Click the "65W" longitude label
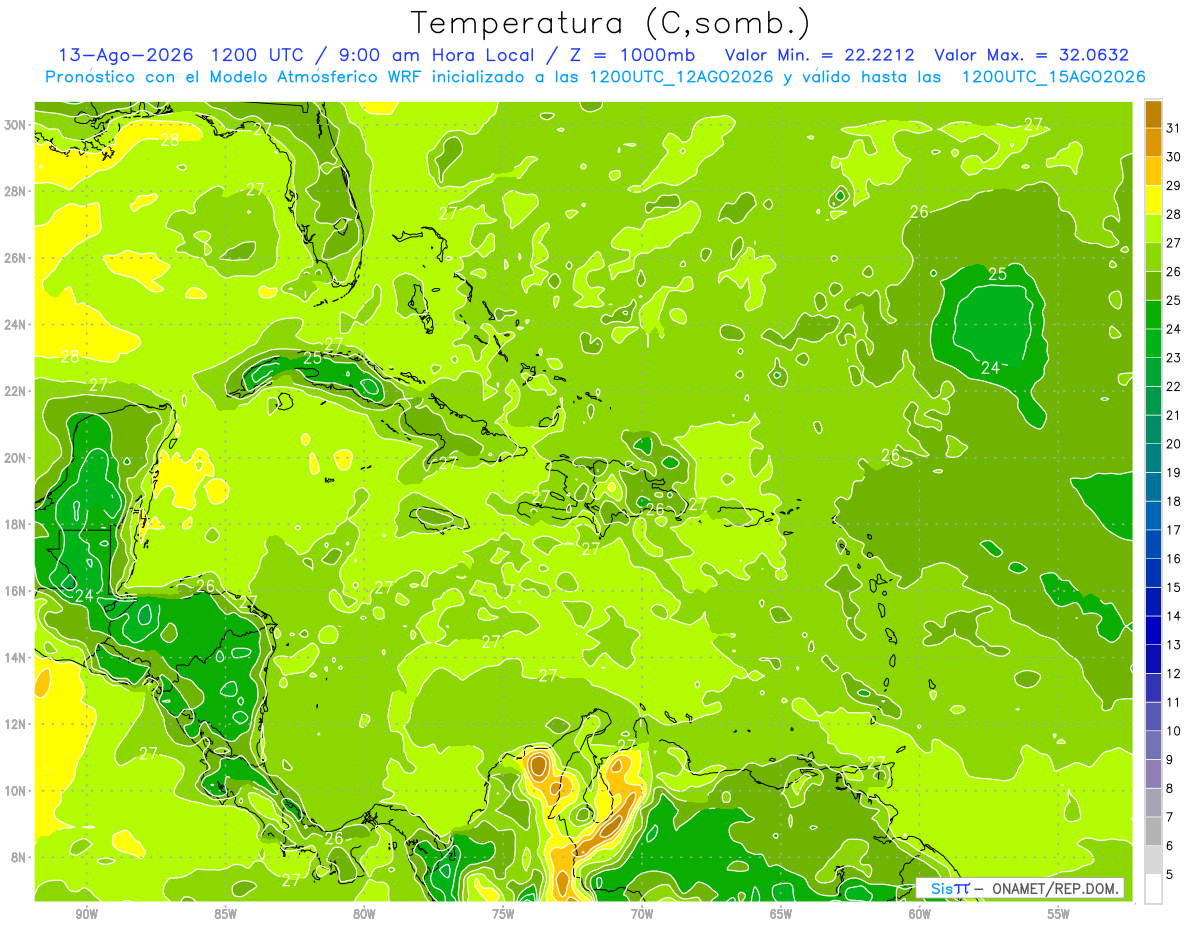The width and height of the screenshot is (1200, 927). [781, 915]
